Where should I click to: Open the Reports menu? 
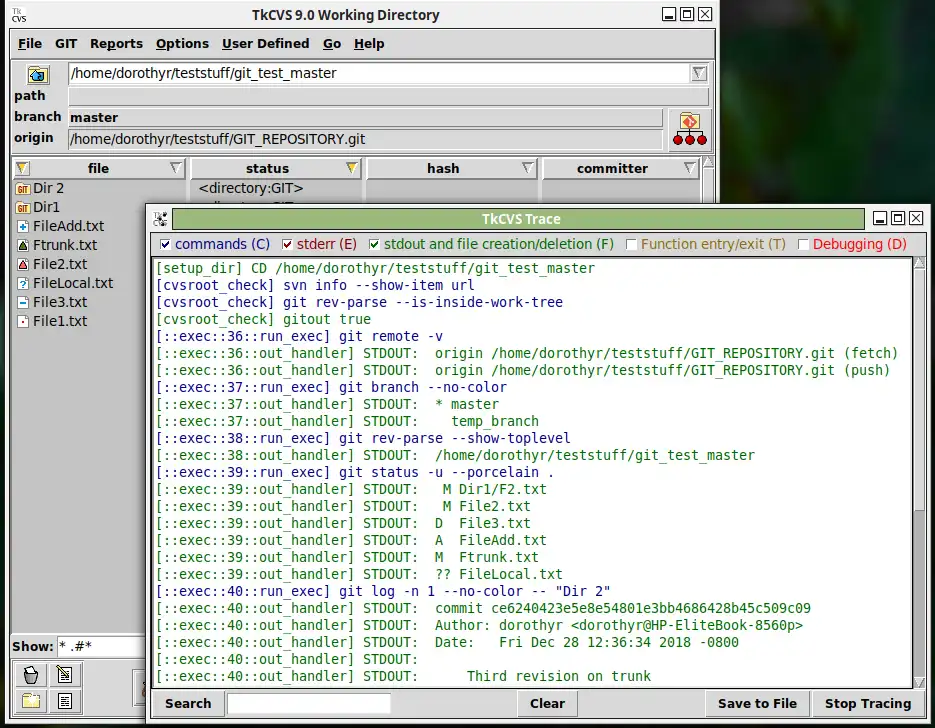click(116, 44)
